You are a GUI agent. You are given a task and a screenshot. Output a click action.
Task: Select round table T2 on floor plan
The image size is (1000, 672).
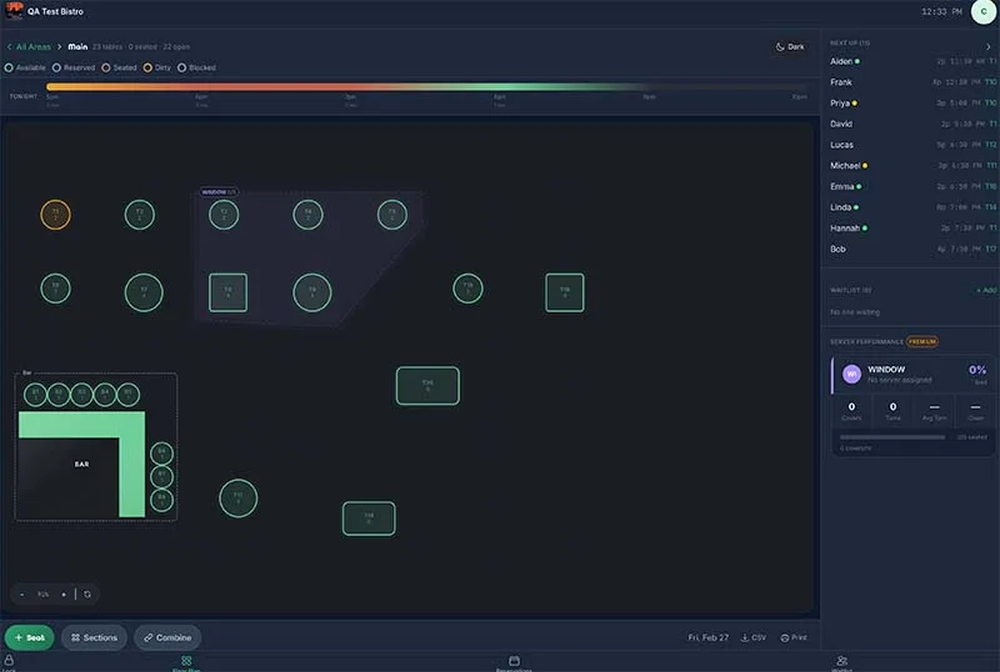pyautogui.click(x=140, y=215)
